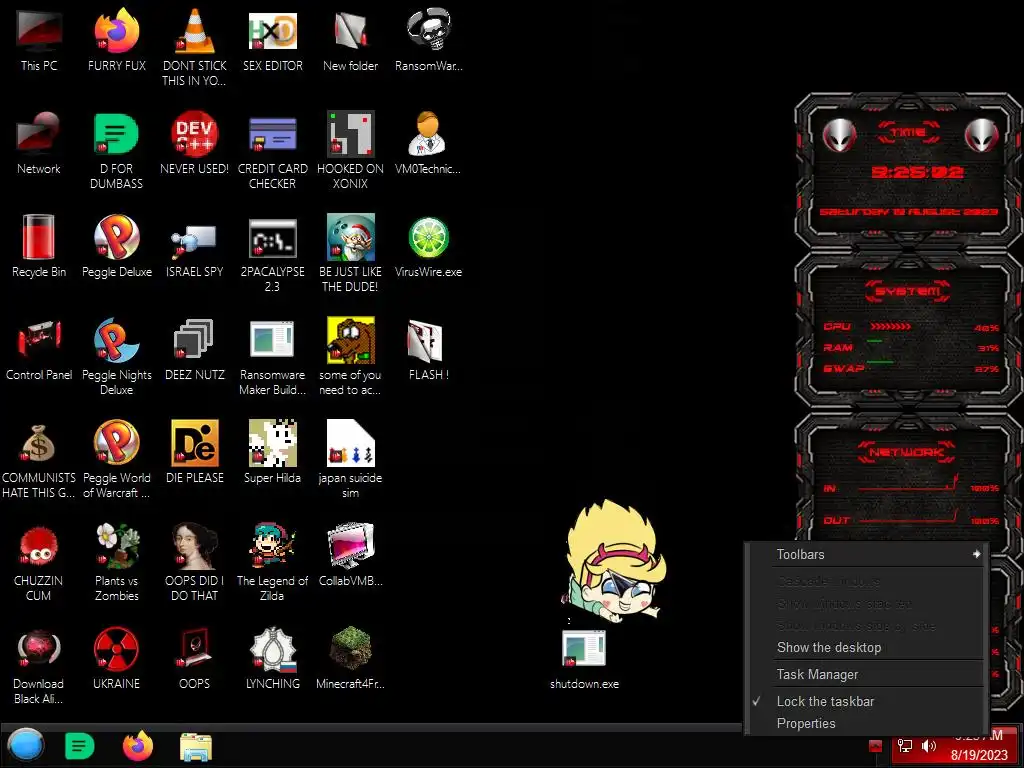Open the Network desktop icon

coord(39,134)
